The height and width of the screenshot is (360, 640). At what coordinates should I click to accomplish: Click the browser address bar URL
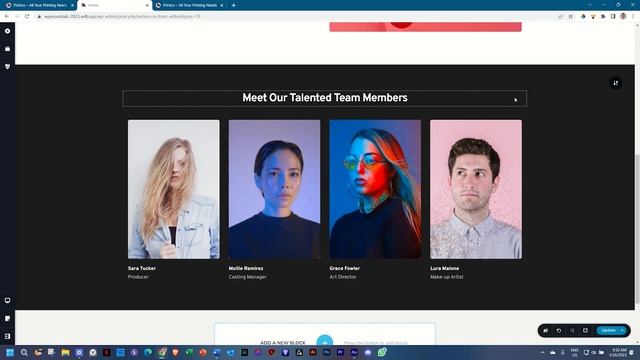tap(122, 16)
